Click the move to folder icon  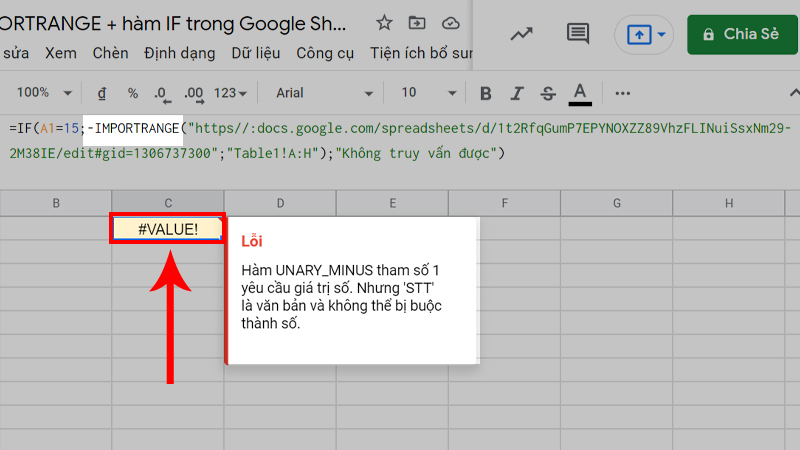tap(417, 23)
